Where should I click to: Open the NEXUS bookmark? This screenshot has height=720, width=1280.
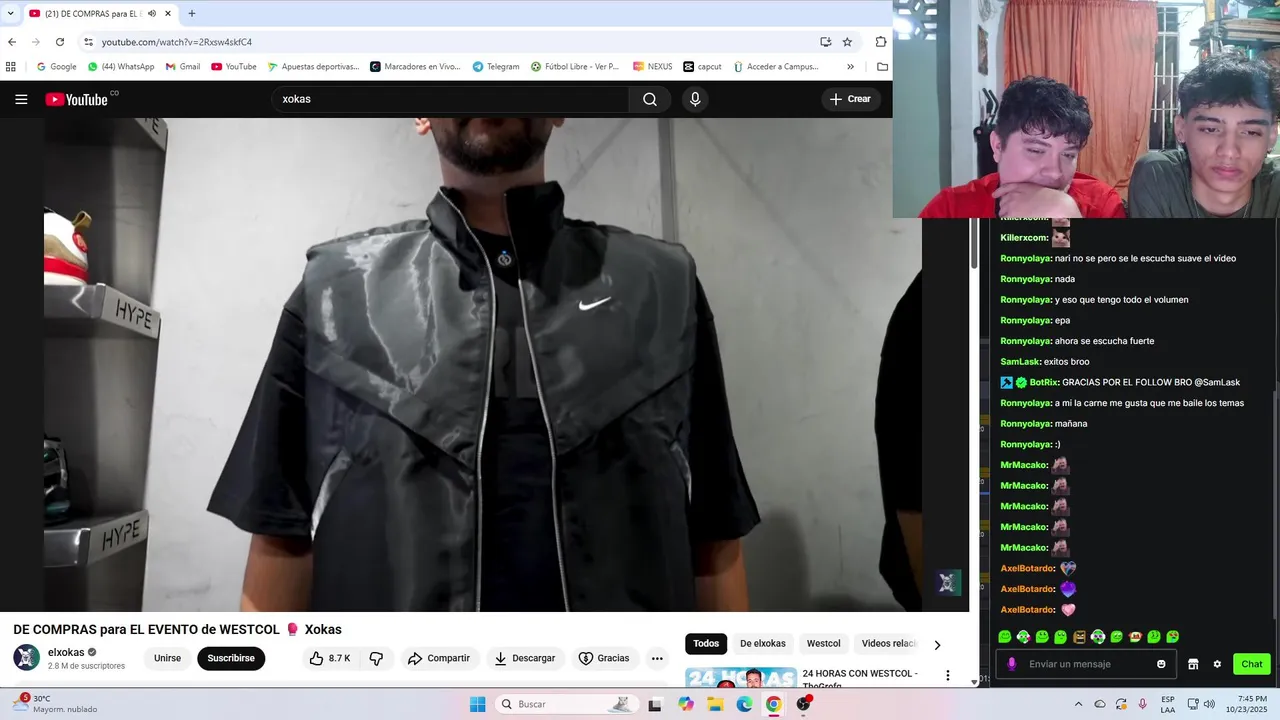pos(653,67)
